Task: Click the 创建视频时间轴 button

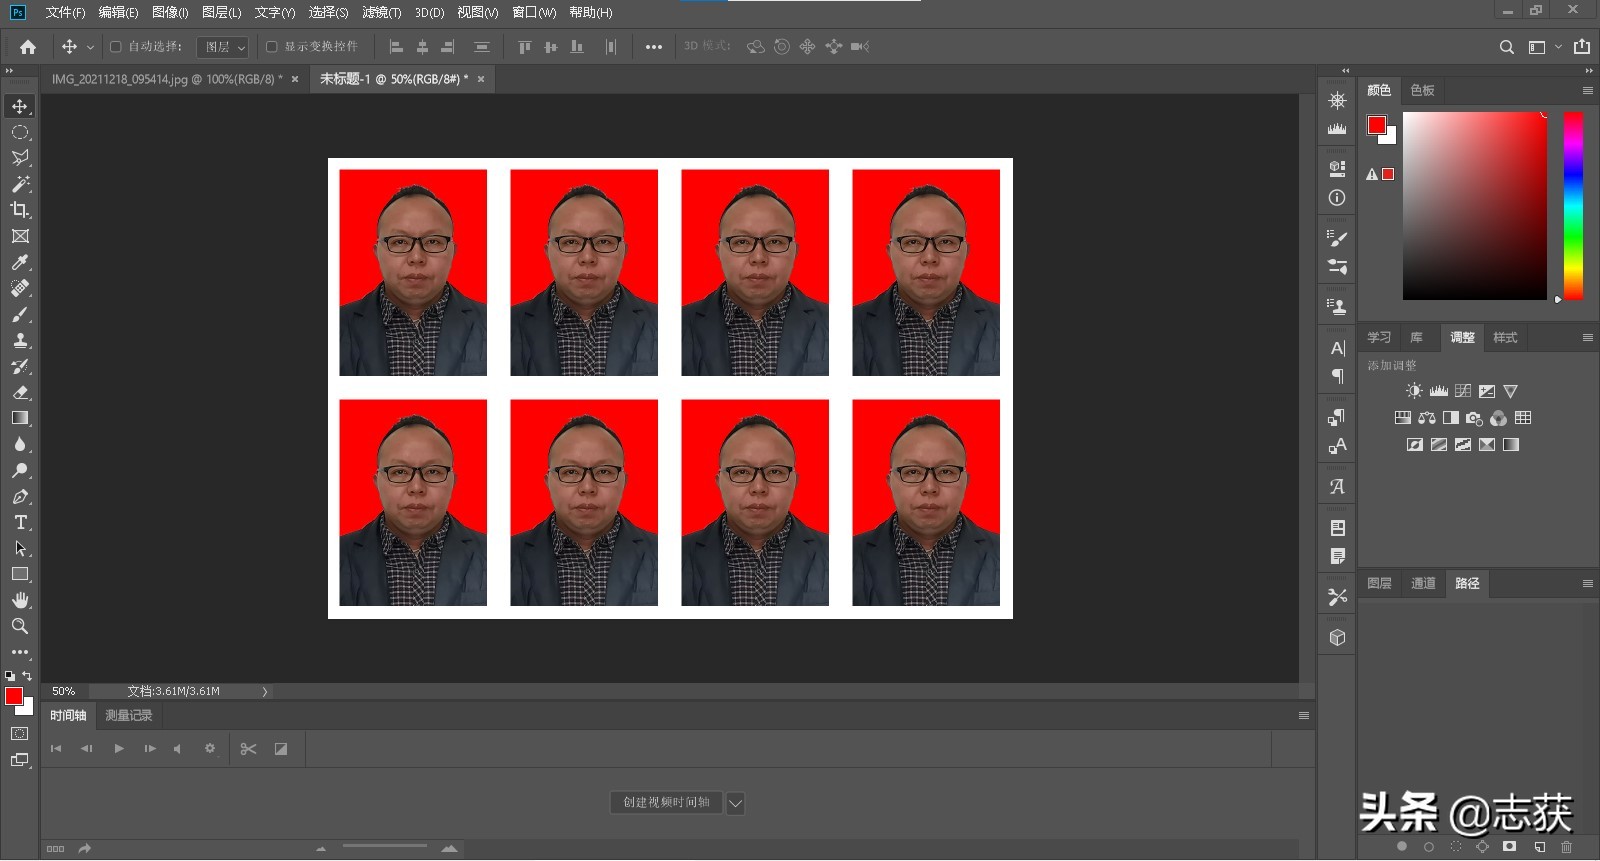Action: point(666,802)
